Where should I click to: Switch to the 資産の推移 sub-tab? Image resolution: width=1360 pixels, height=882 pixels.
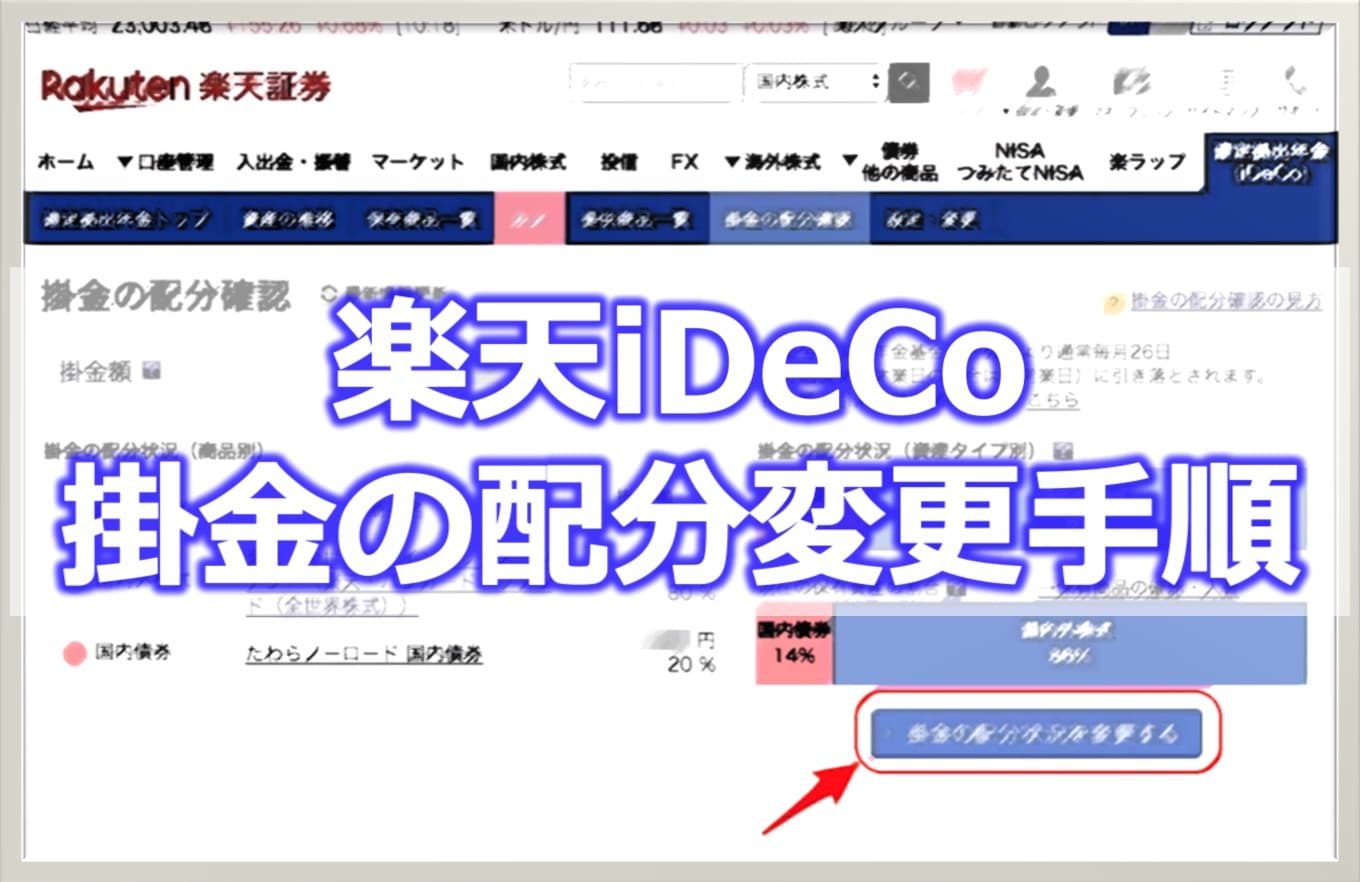click(x=287, y=221)
